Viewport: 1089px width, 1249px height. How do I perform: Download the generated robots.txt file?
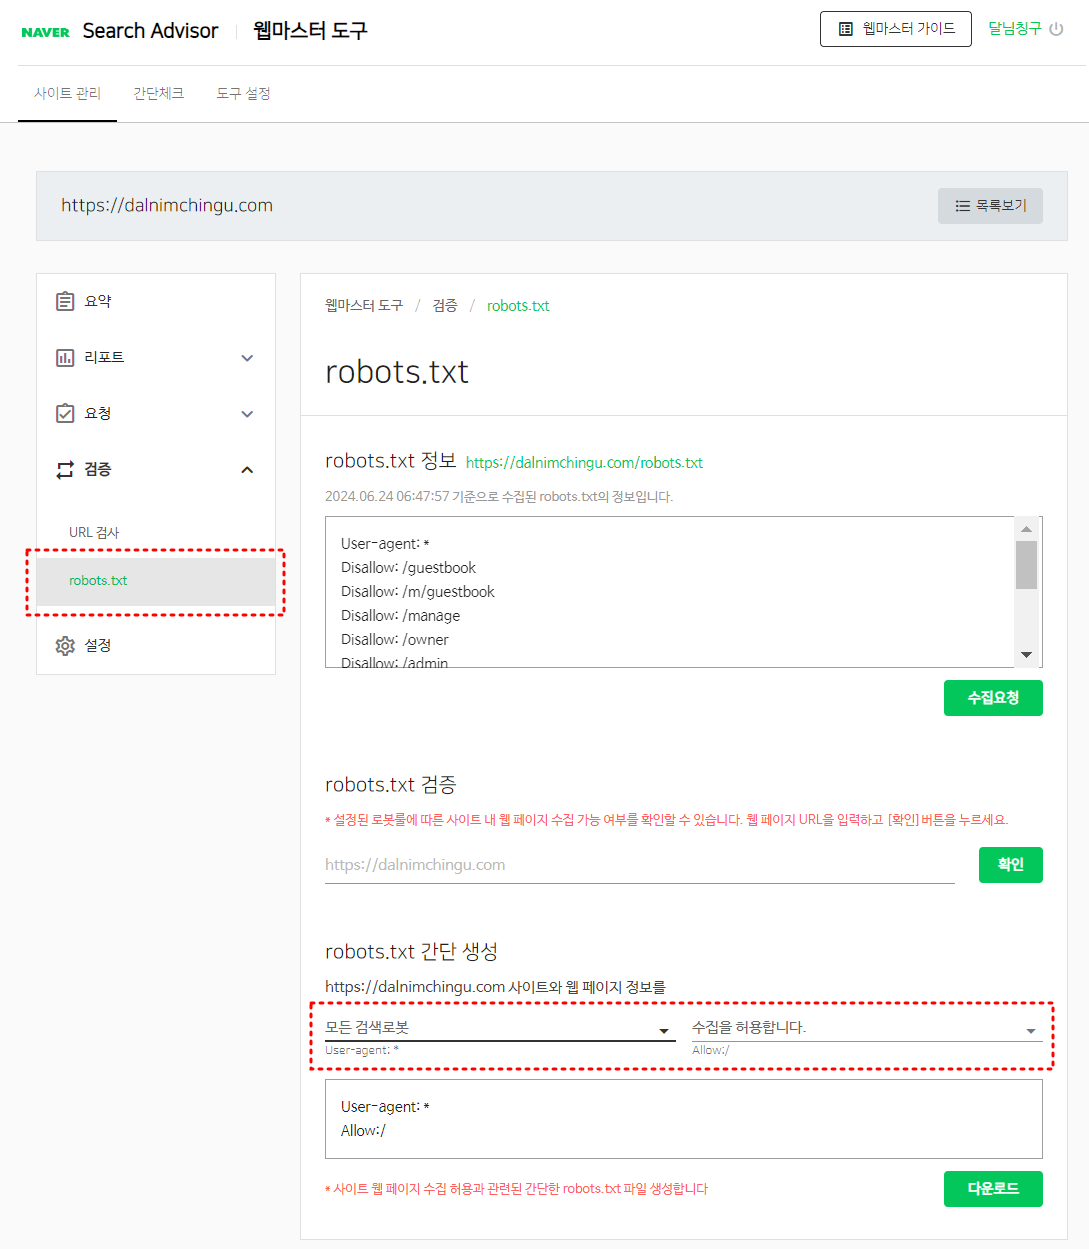point(993,1189)
